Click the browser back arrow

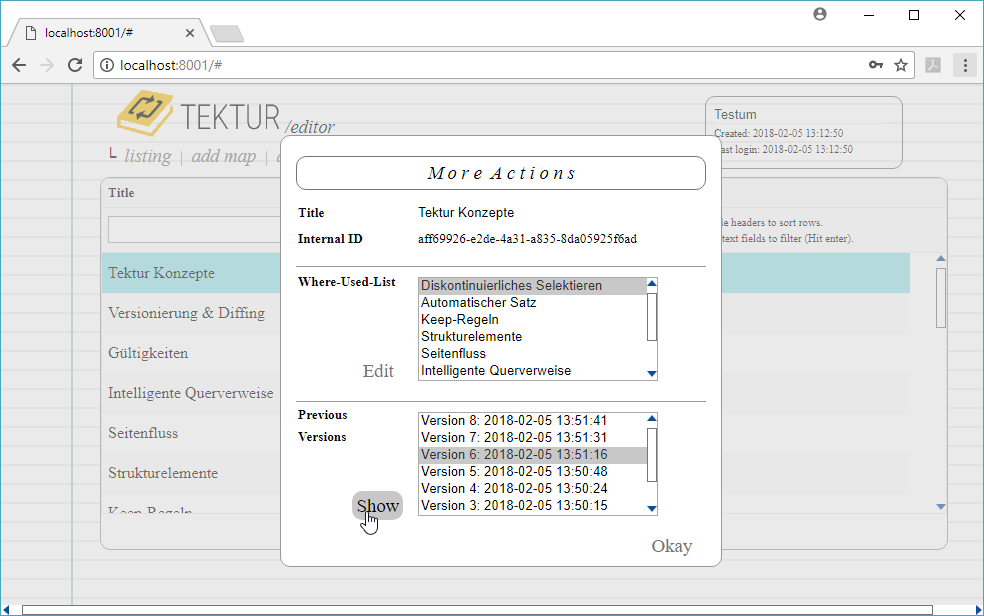tap(19, 65)
